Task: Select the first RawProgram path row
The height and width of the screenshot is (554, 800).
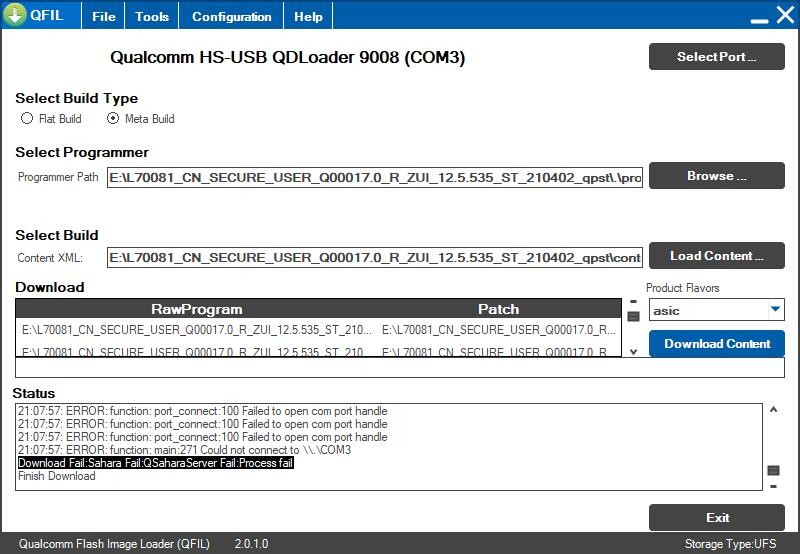Action: pyautogui.click(x=196, y=330)
